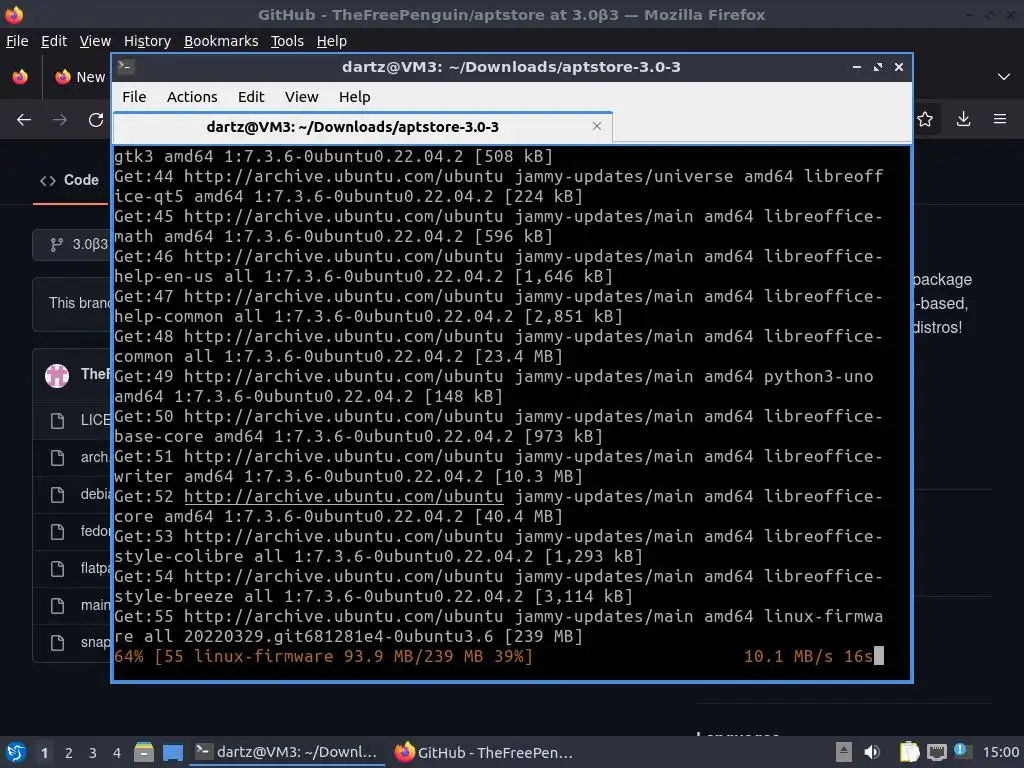Open the snap file row icon
This screenshot has width=1024, height=768.
coord(57,643)
